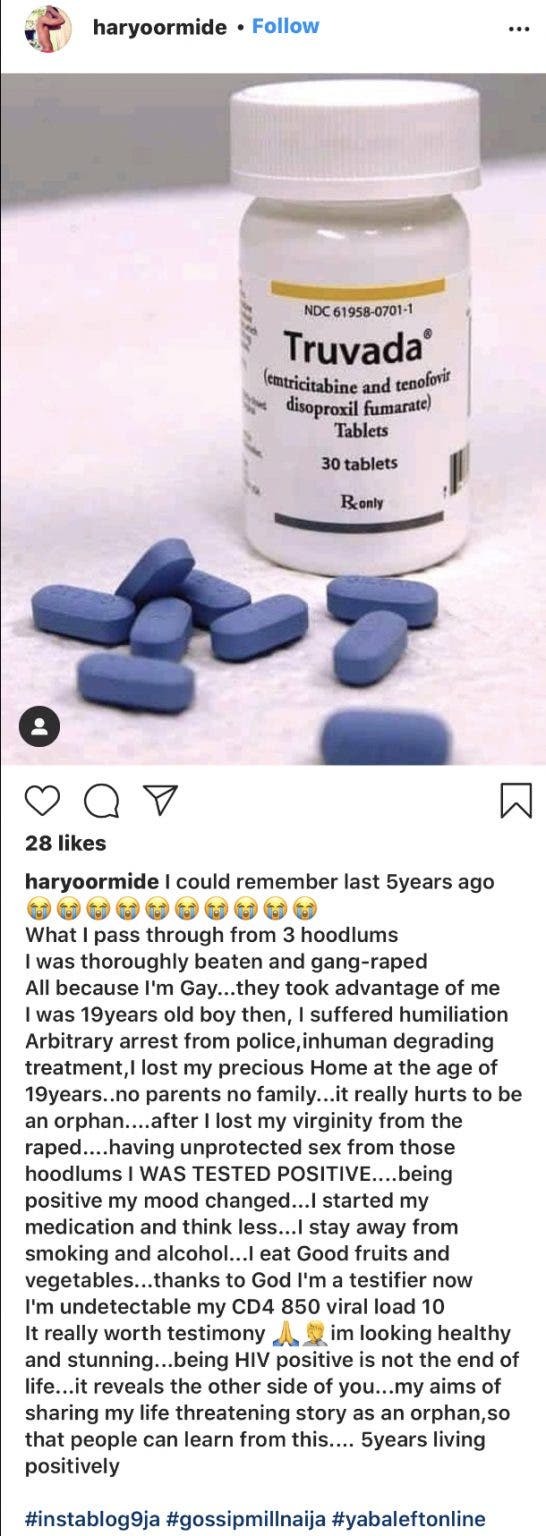This screenshot has width=546, height=1536.
Task: Tap the crying emoji row in caption
Action: [173, 910]
